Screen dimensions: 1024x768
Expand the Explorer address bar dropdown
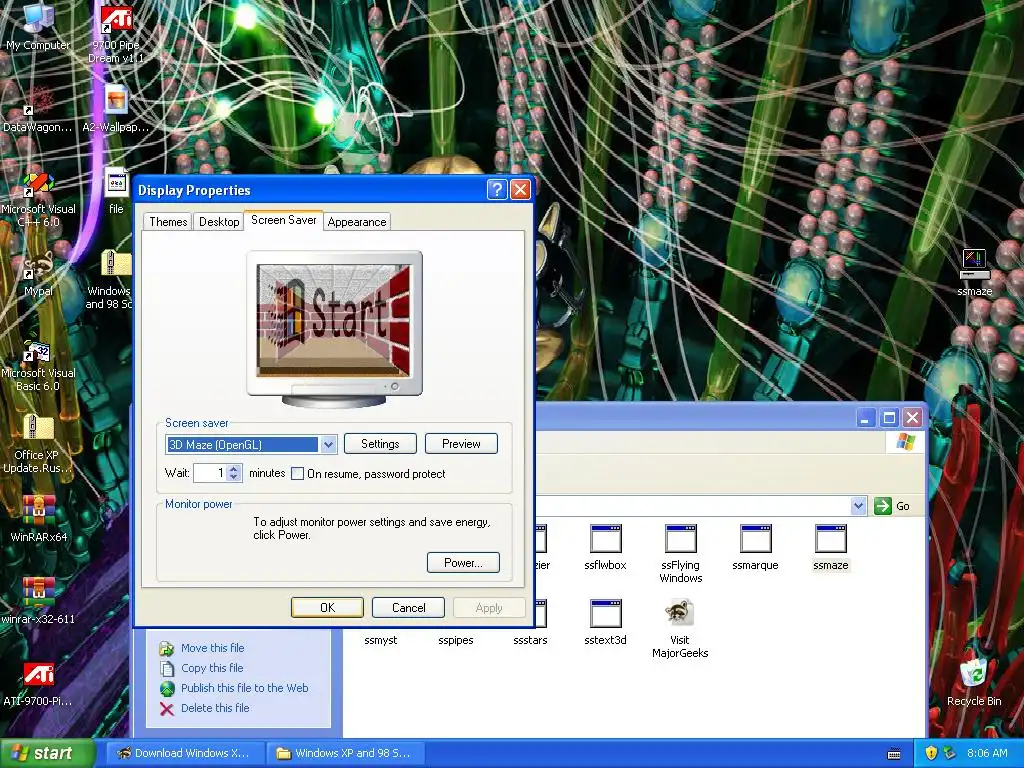pyautogui.click(x=859, y=505)
